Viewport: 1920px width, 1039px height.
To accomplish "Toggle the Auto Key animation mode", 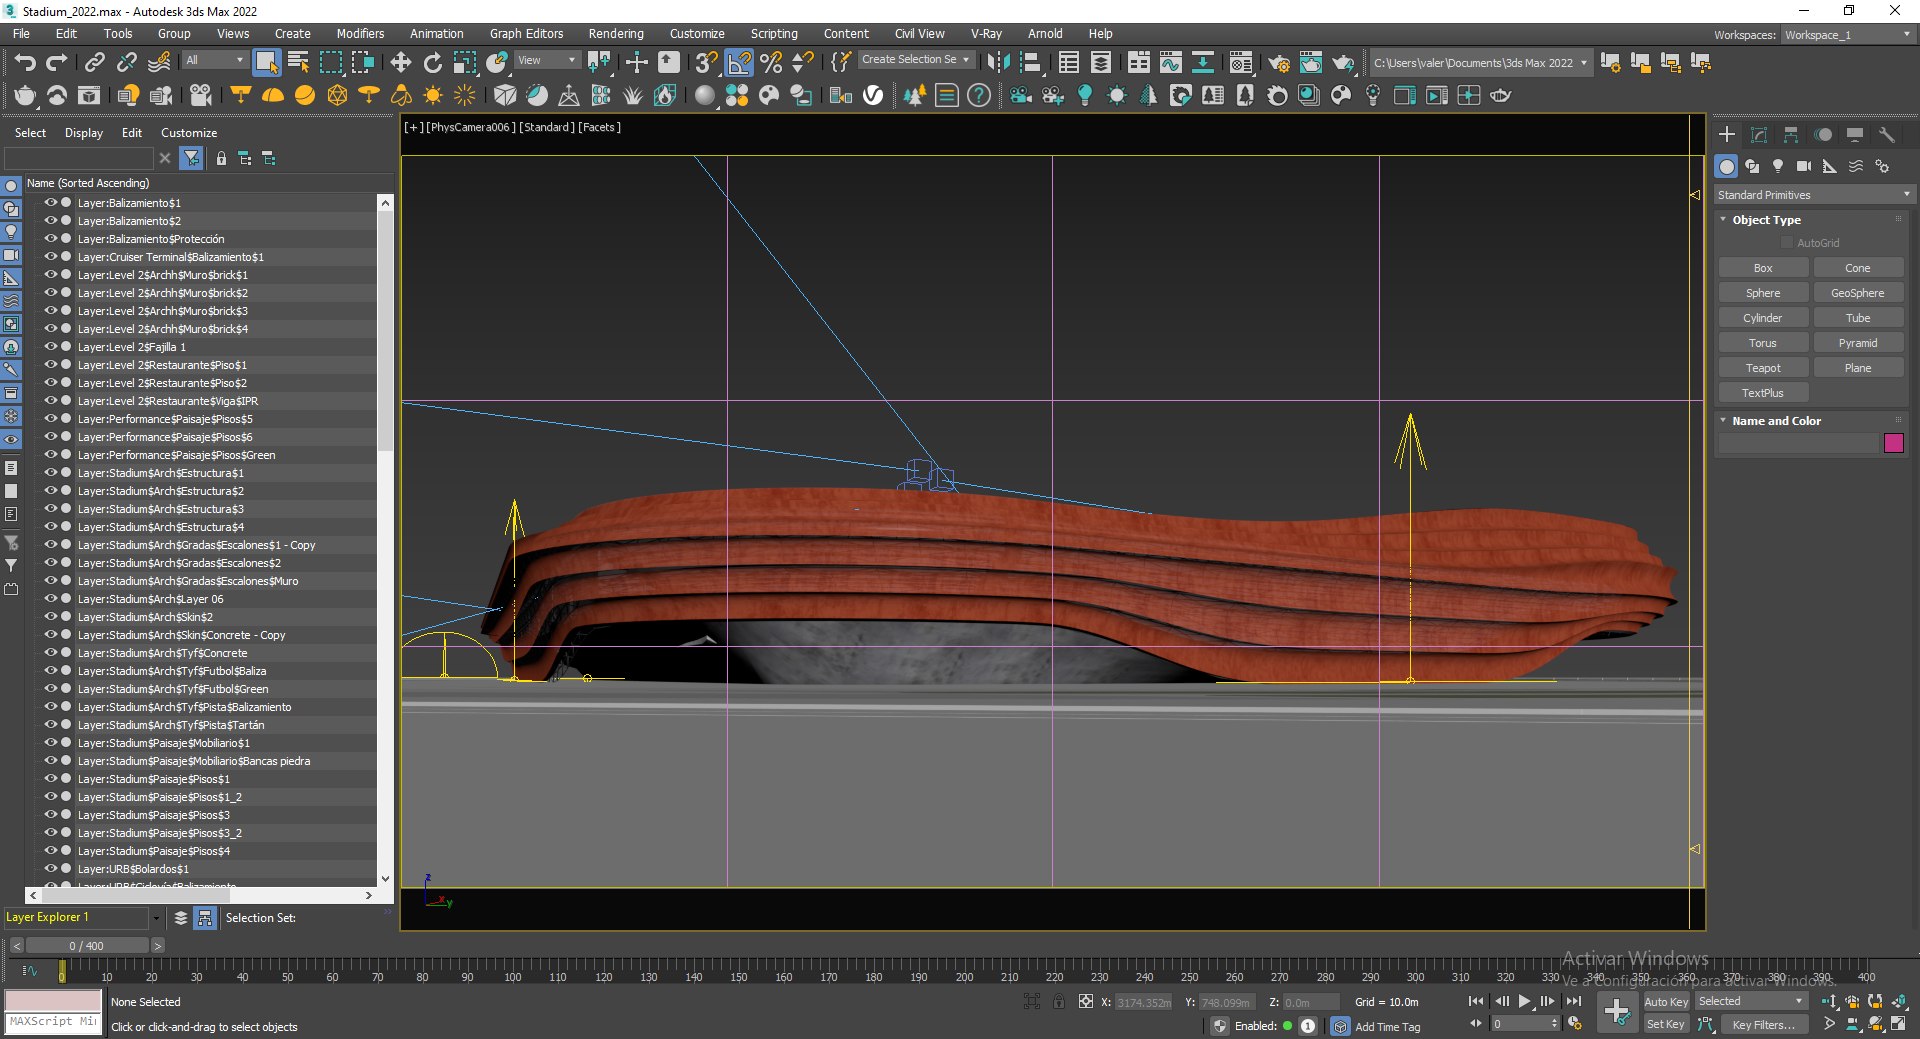I will coord(1666,1002).
